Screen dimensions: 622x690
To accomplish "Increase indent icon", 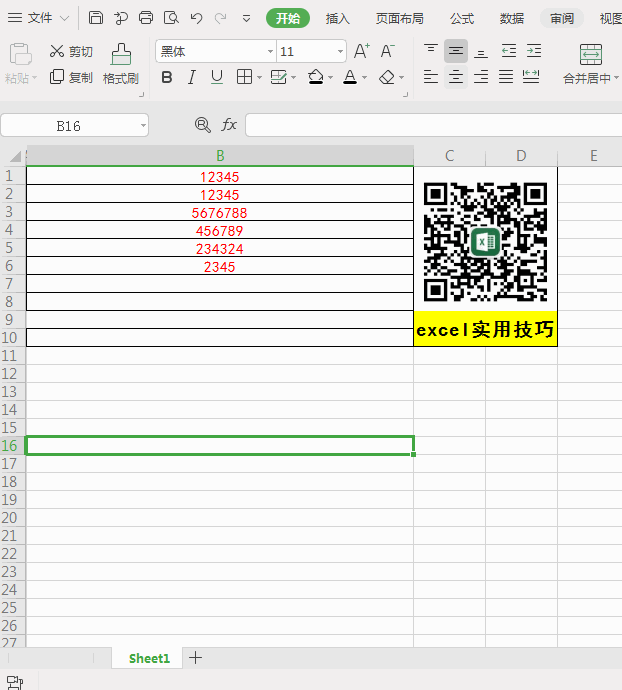I will click(534, 51).
